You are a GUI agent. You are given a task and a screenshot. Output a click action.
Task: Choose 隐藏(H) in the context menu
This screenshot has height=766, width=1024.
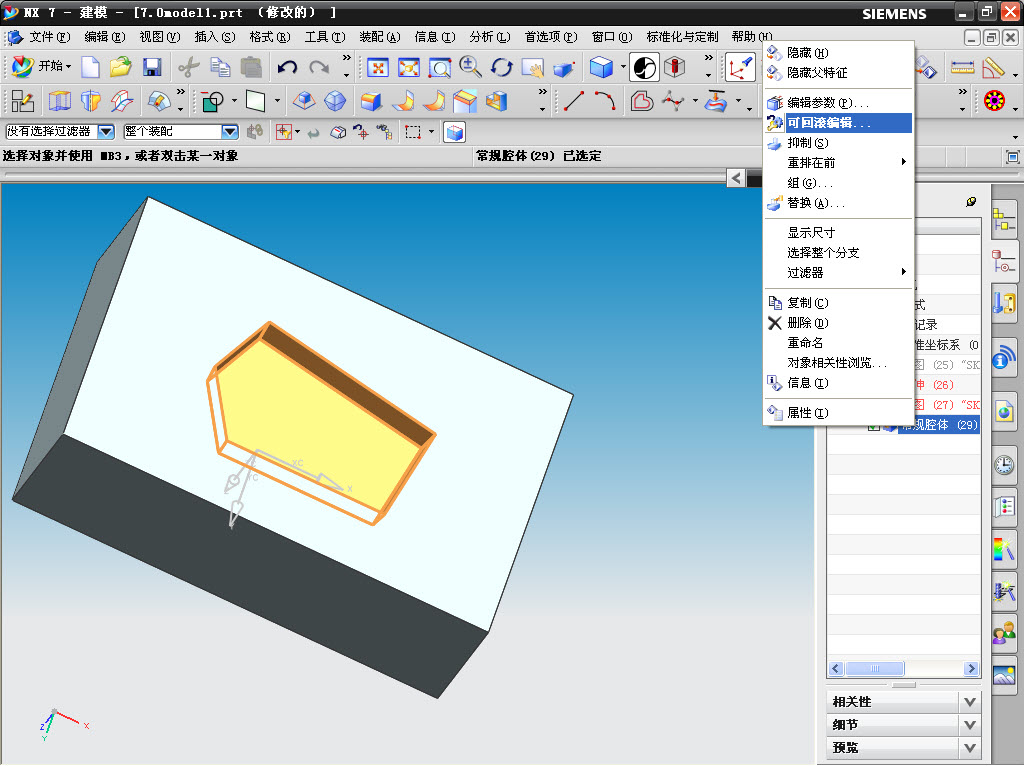click(838, 53)
